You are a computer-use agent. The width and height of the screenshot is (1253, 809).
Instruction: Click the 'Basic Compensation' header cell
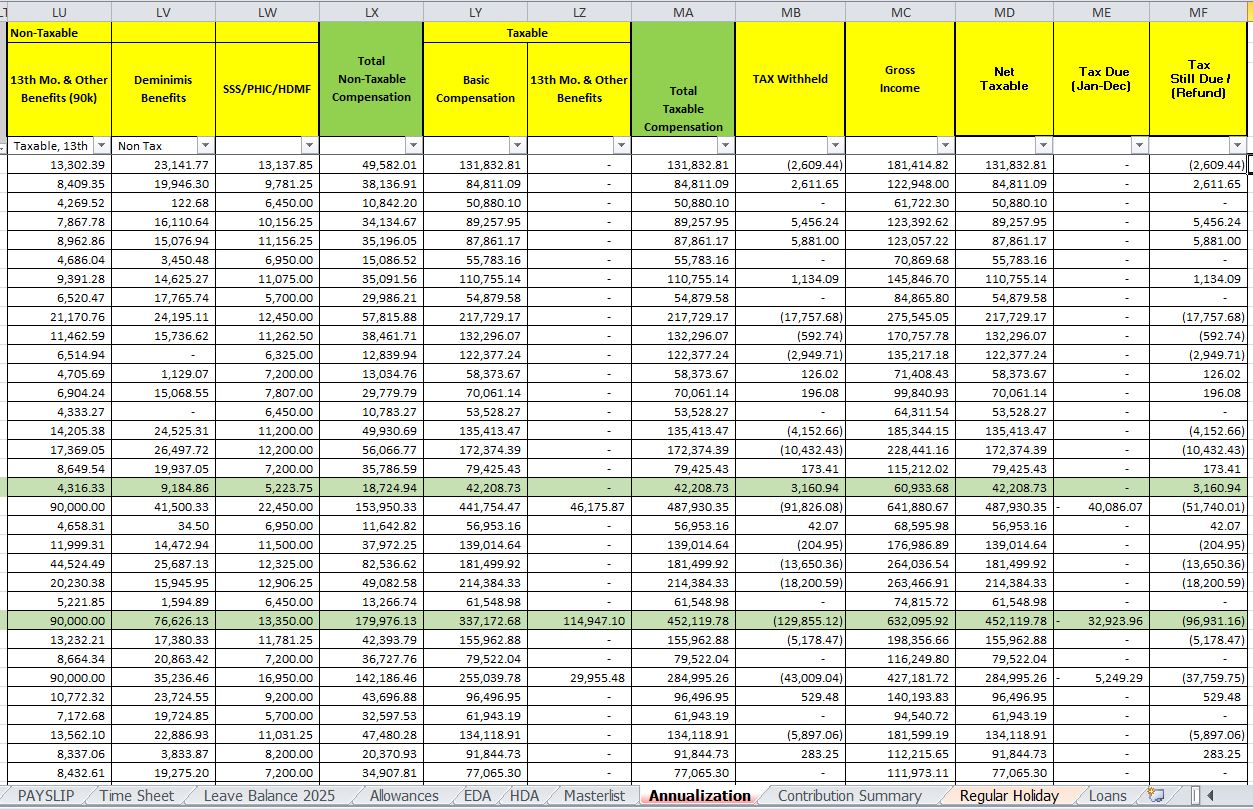coord(475,89)
